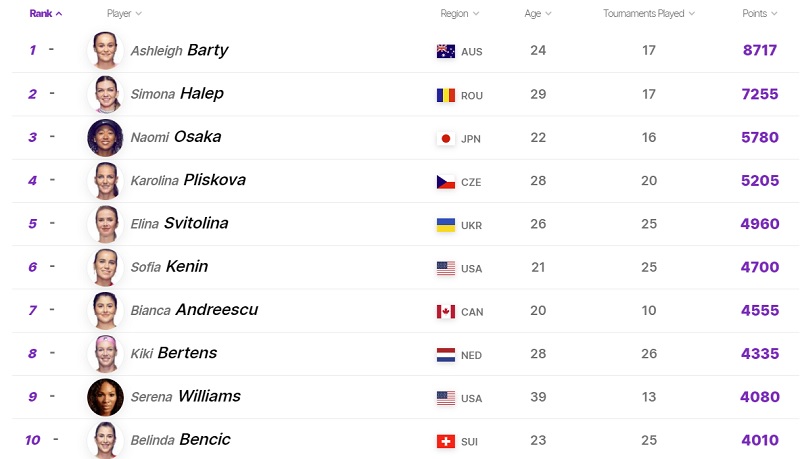Open Ashleigh Barty's player profile link

(179, 50)
